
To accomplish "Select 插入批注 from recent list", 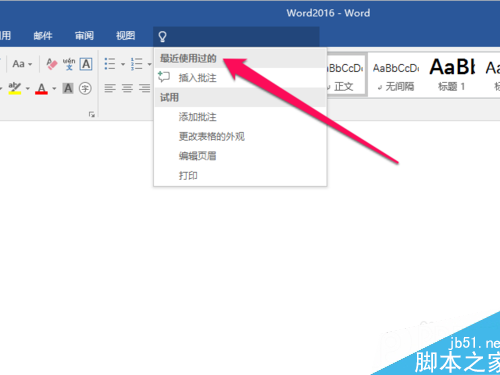I will pos(240,78).
